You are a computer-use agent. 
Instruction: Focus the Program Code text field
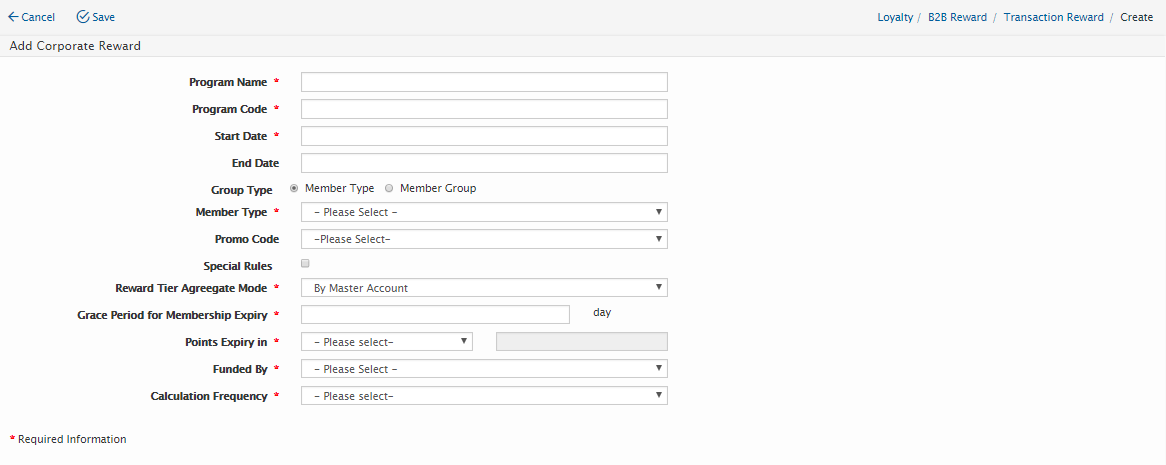pyautogui.click(x=484, y=109)
